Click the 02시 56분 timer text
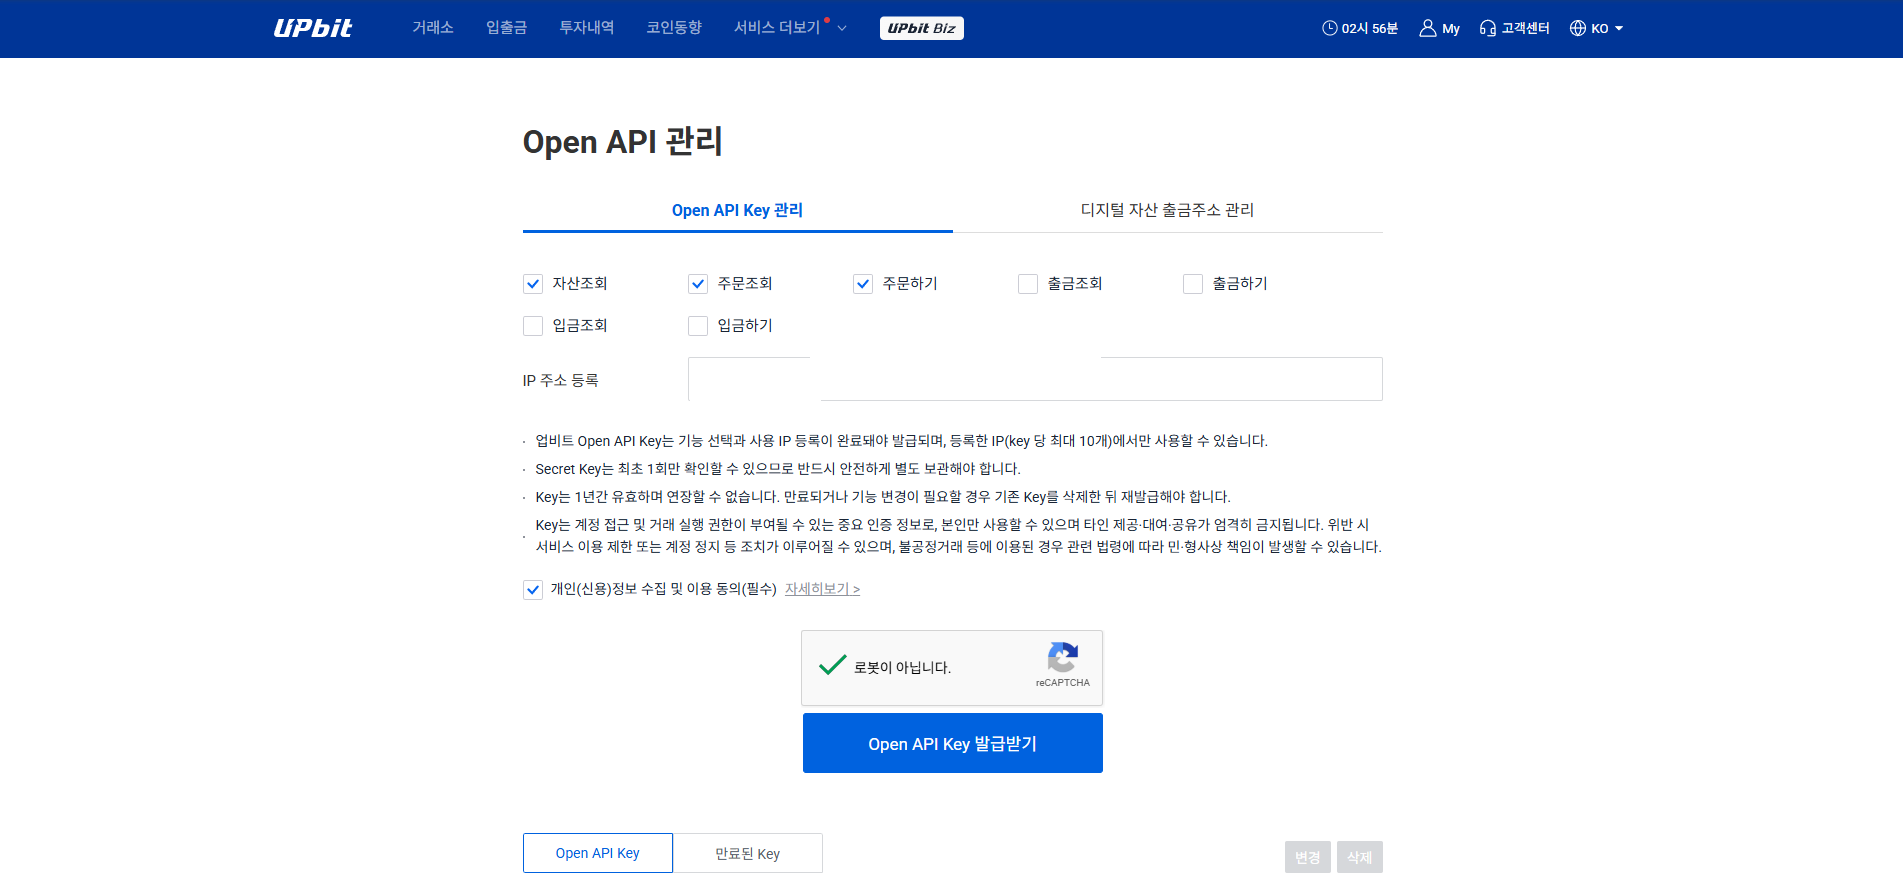1903x886 pixels. click(1370, 28)
